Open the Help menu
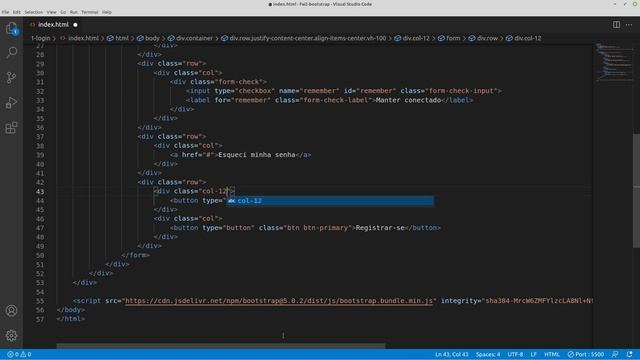Viewport: 640px width, 360px height. (107, 12)
